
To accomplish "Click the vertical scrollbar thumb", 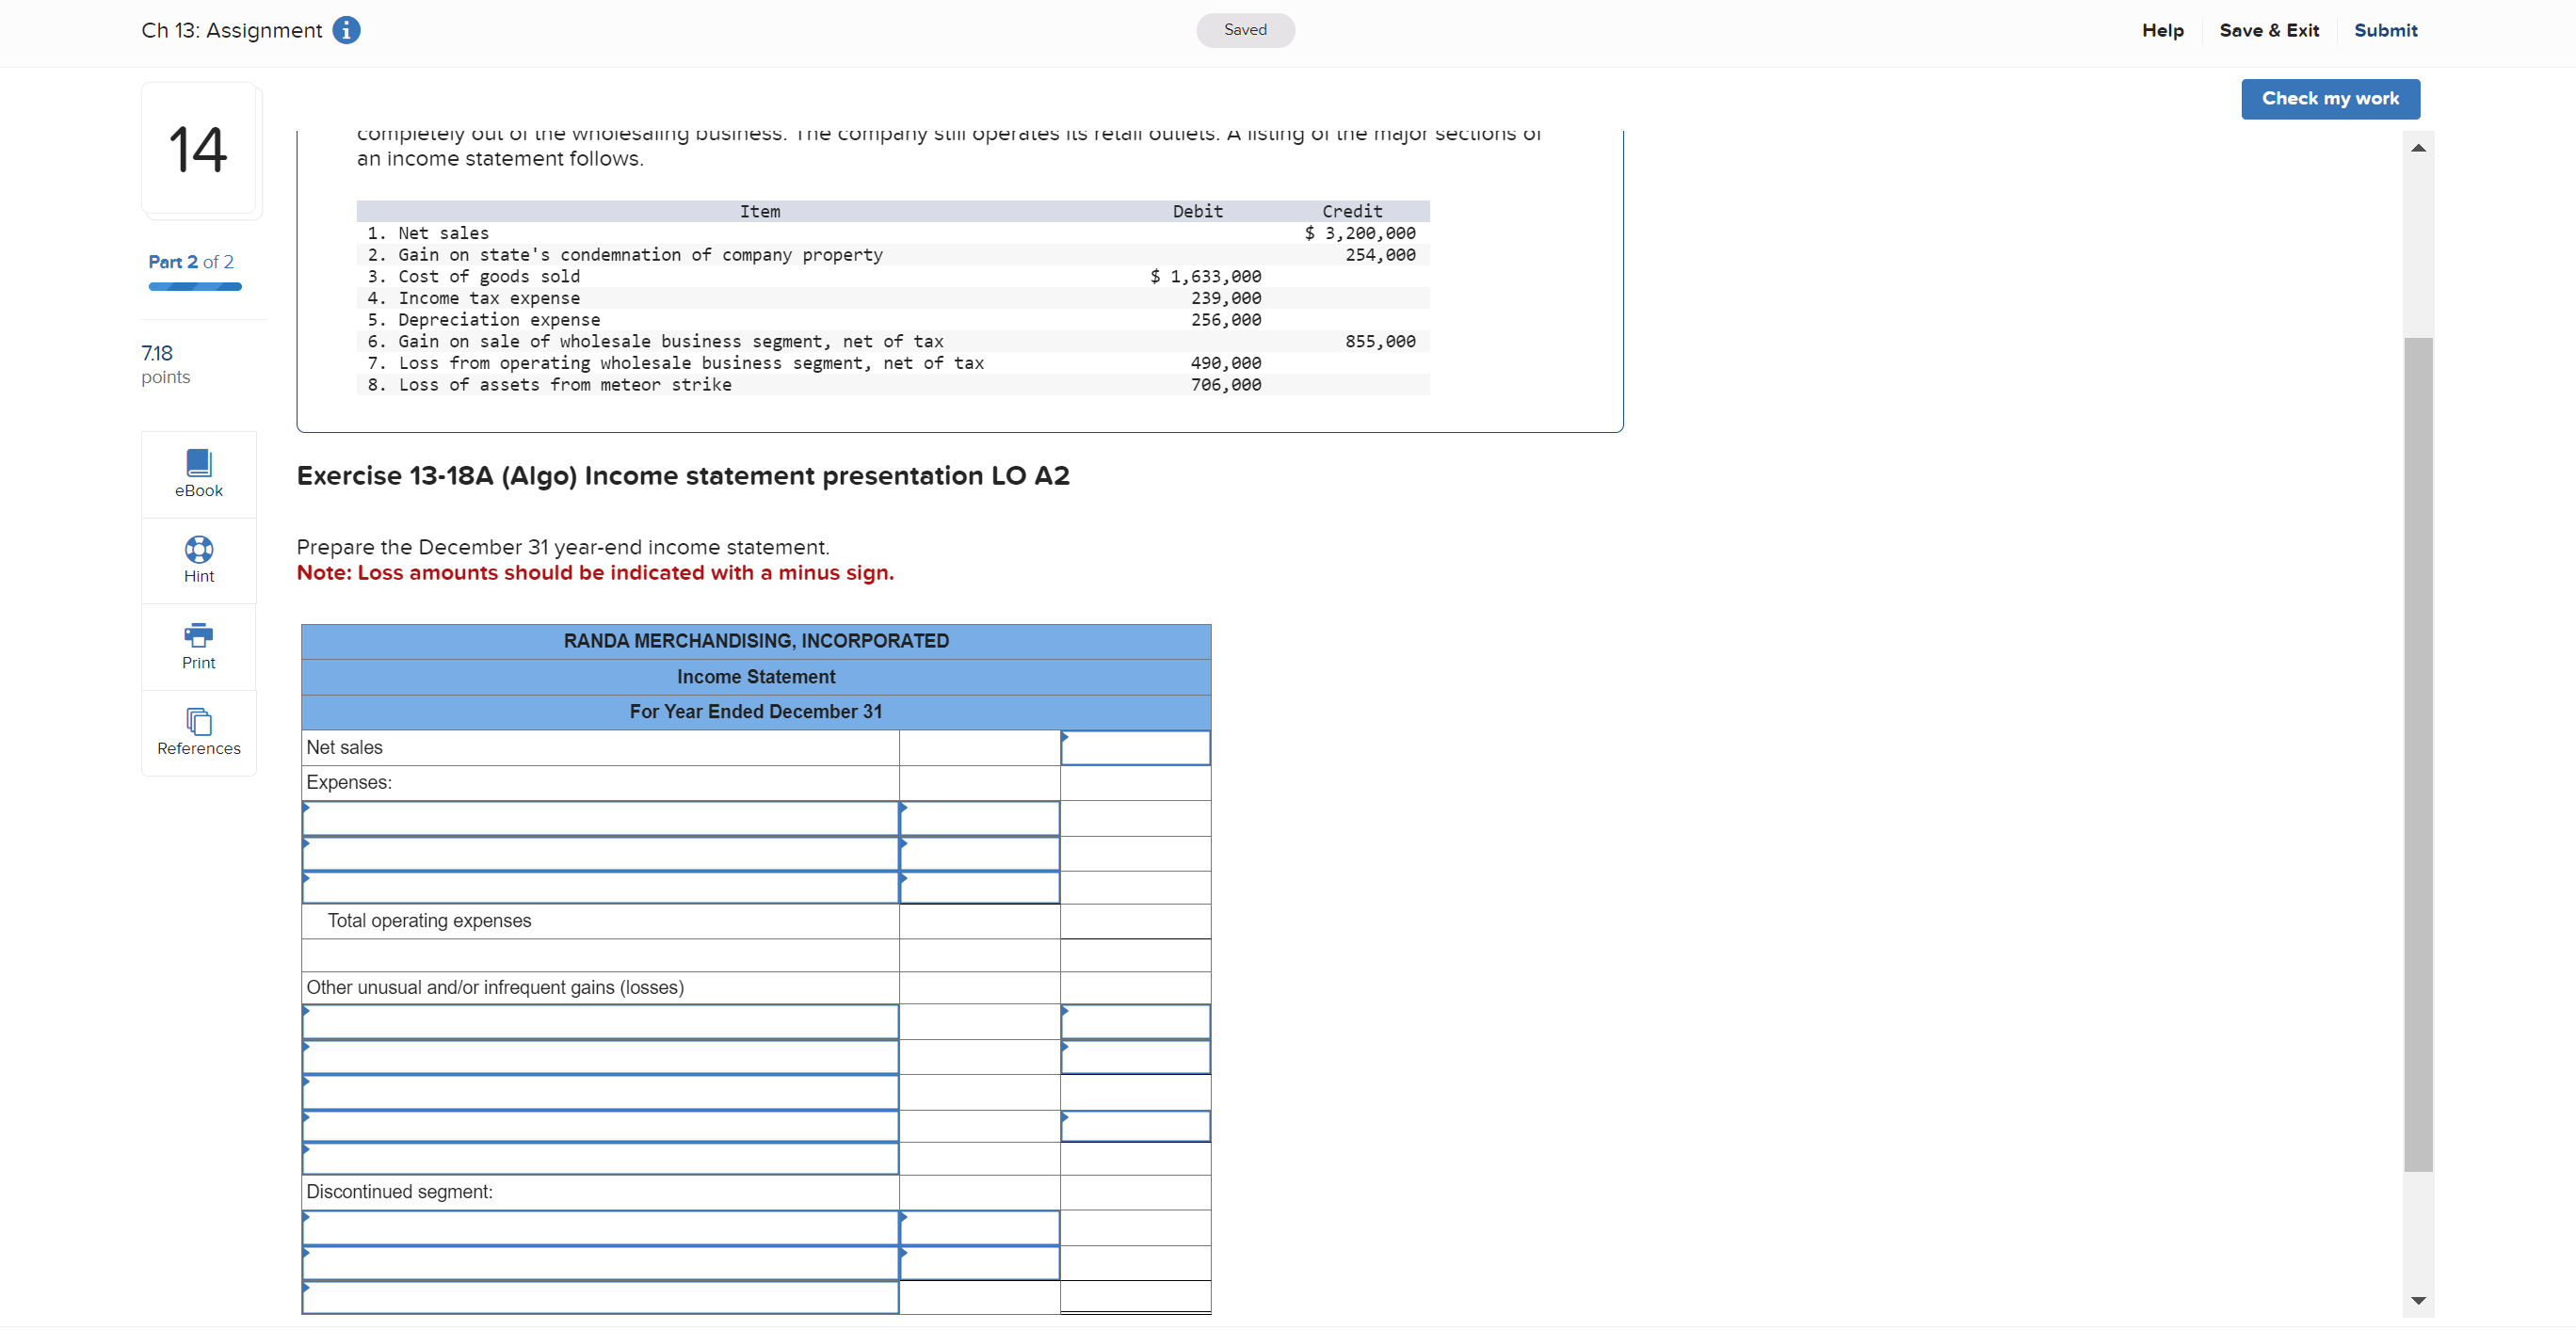I will point(2417,752).
